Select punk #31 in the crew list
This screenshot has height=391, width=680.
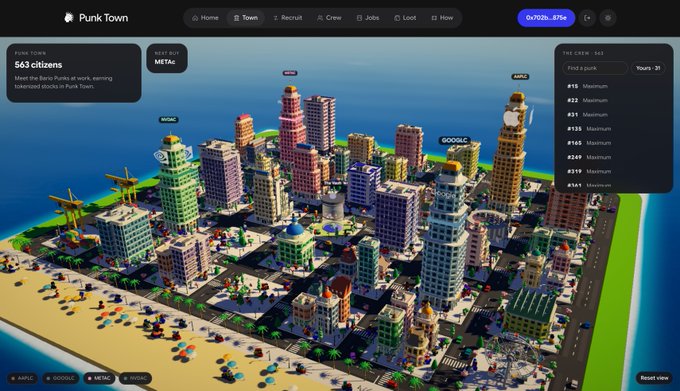pos(614,115)
